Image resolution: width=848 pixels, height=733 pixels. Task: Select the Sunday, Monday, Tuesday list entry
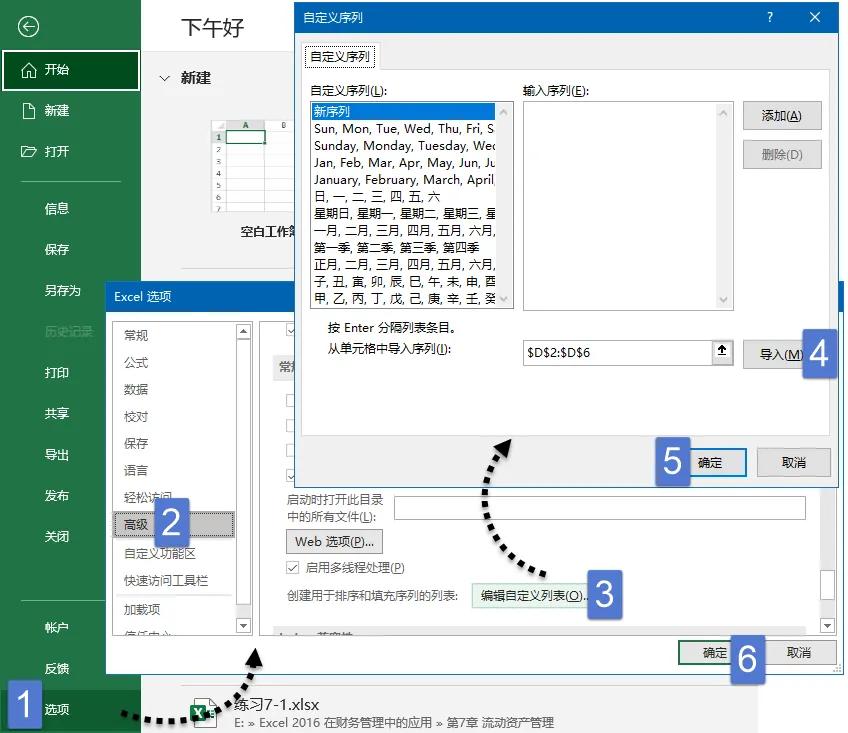point(403,146)
